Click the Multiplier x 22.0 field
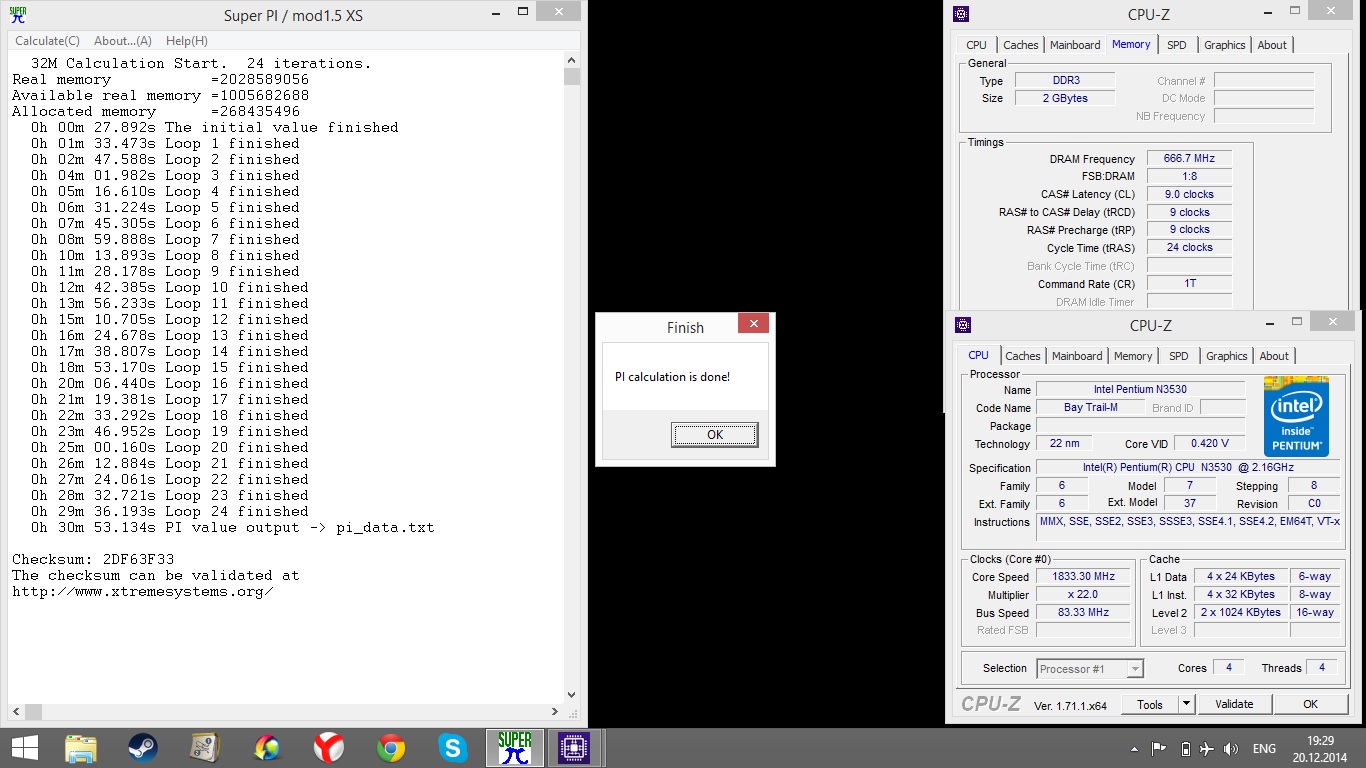The width and height of the screenshot is (1366, 768). (1083, 595)
